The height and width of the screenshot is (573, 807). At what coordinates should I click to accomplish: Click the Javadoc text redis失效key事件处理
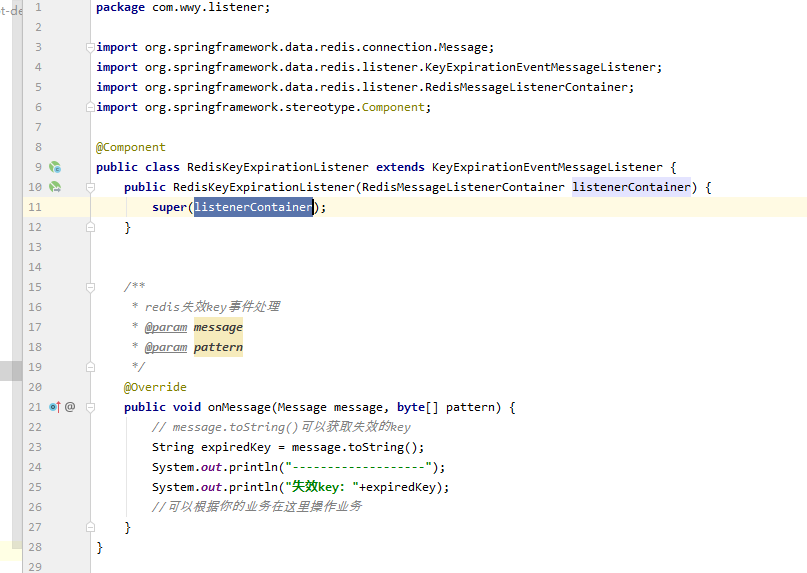212,307
